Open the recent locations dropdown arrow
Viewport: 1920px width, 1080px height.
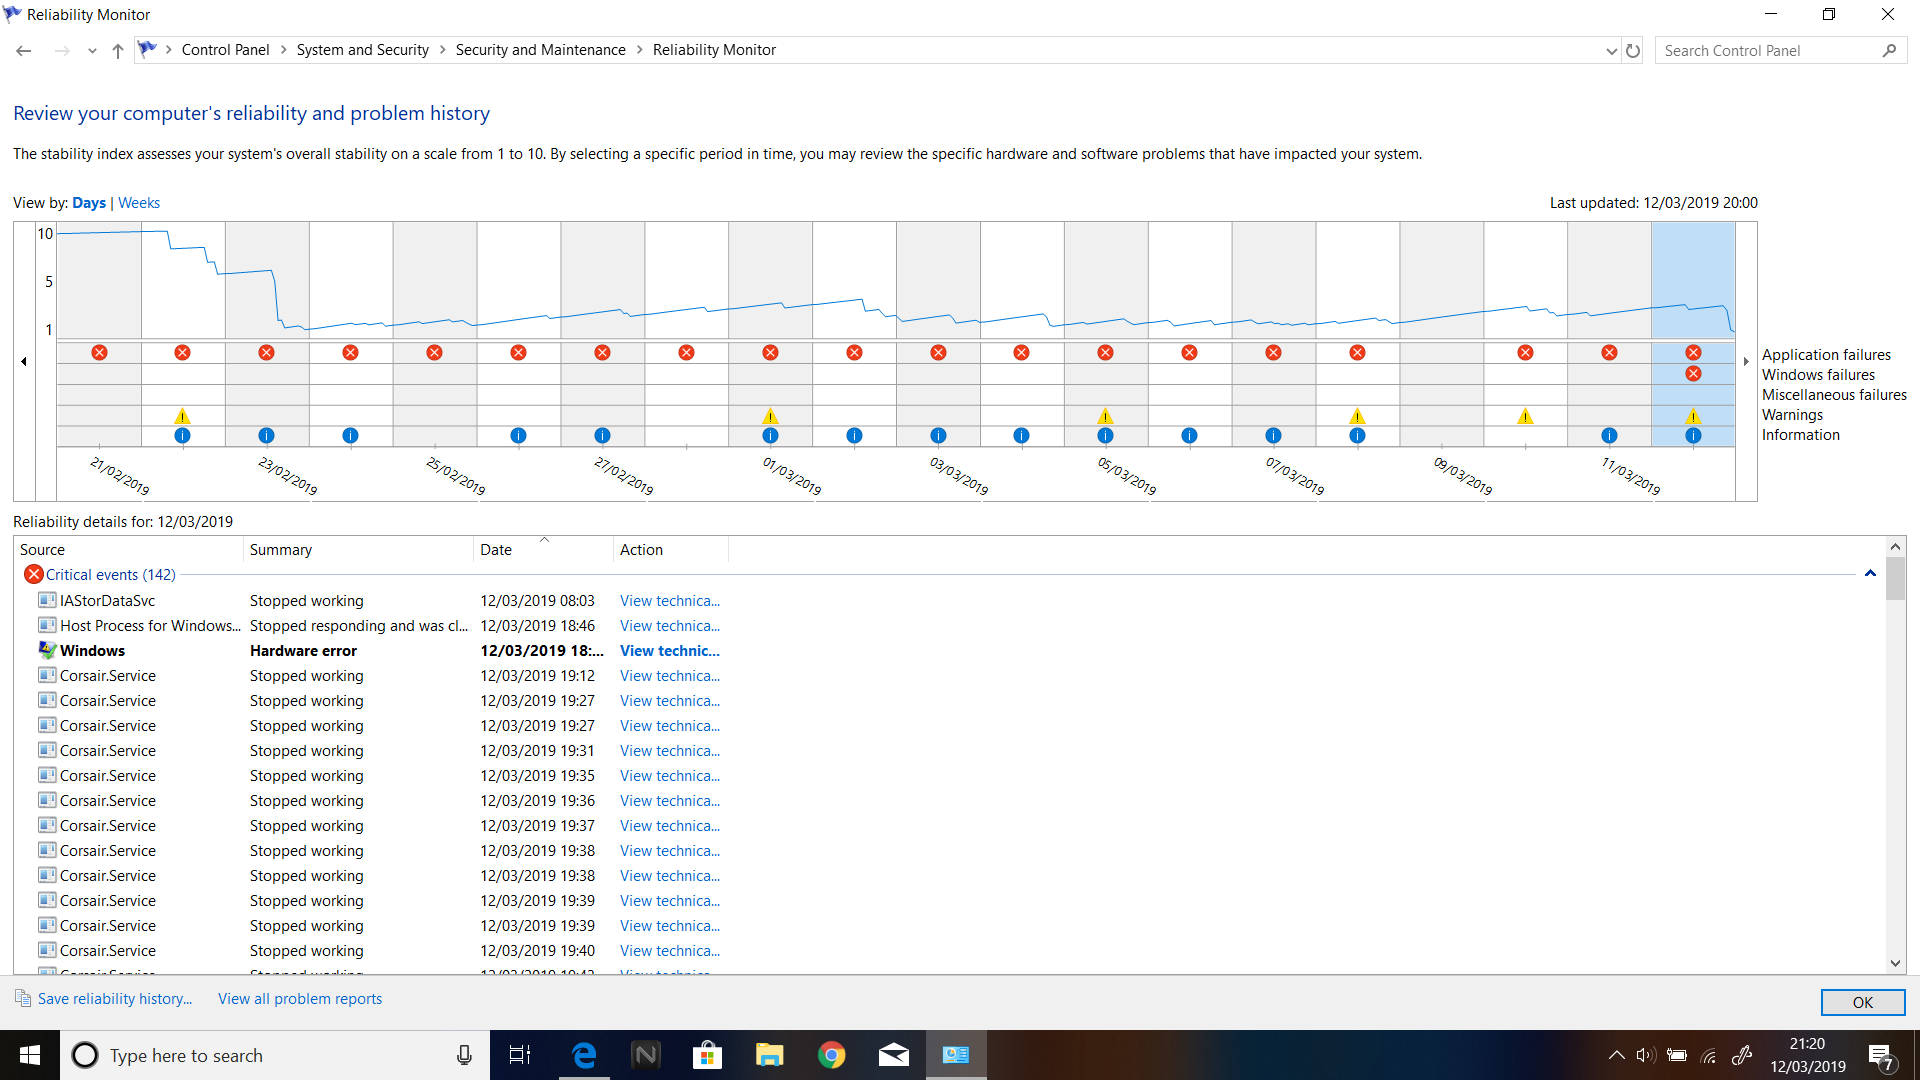pyautogui.click(x=92, y=51)
